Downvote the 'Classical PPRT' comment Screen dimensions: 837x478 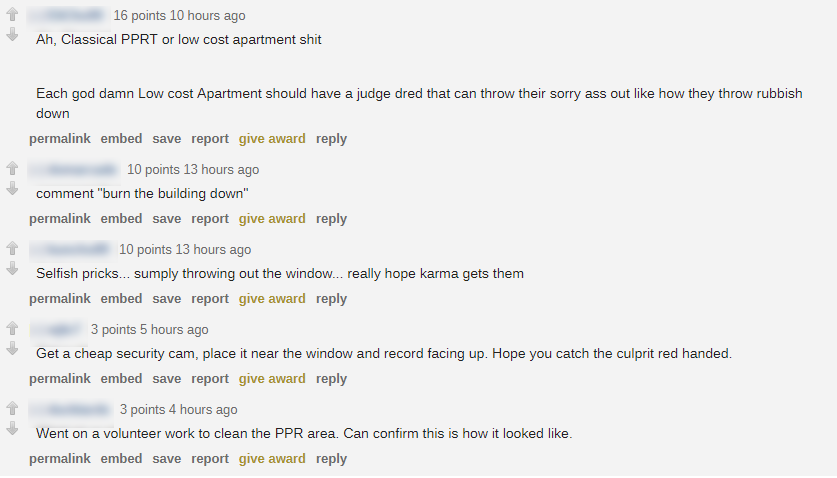click(12, 35)
